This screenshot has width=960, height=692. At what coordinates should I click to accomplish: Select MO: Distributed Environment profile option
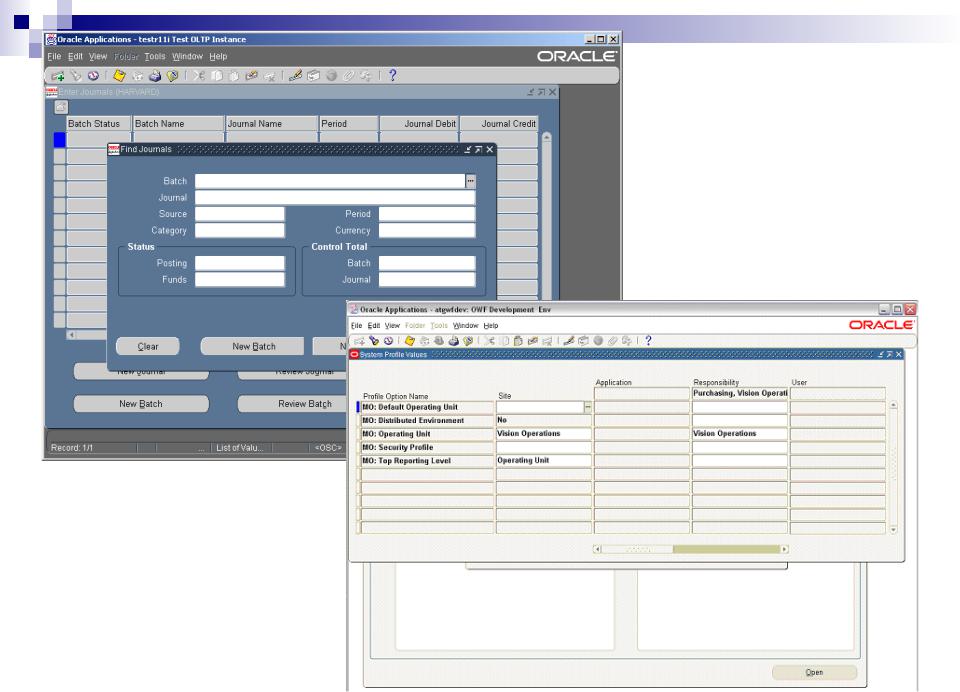[x=427, y=420]
